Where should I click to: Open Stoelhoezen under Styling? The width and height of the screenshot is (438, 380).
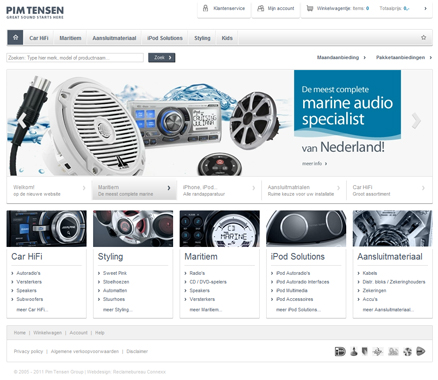click(x=116, y=282)
